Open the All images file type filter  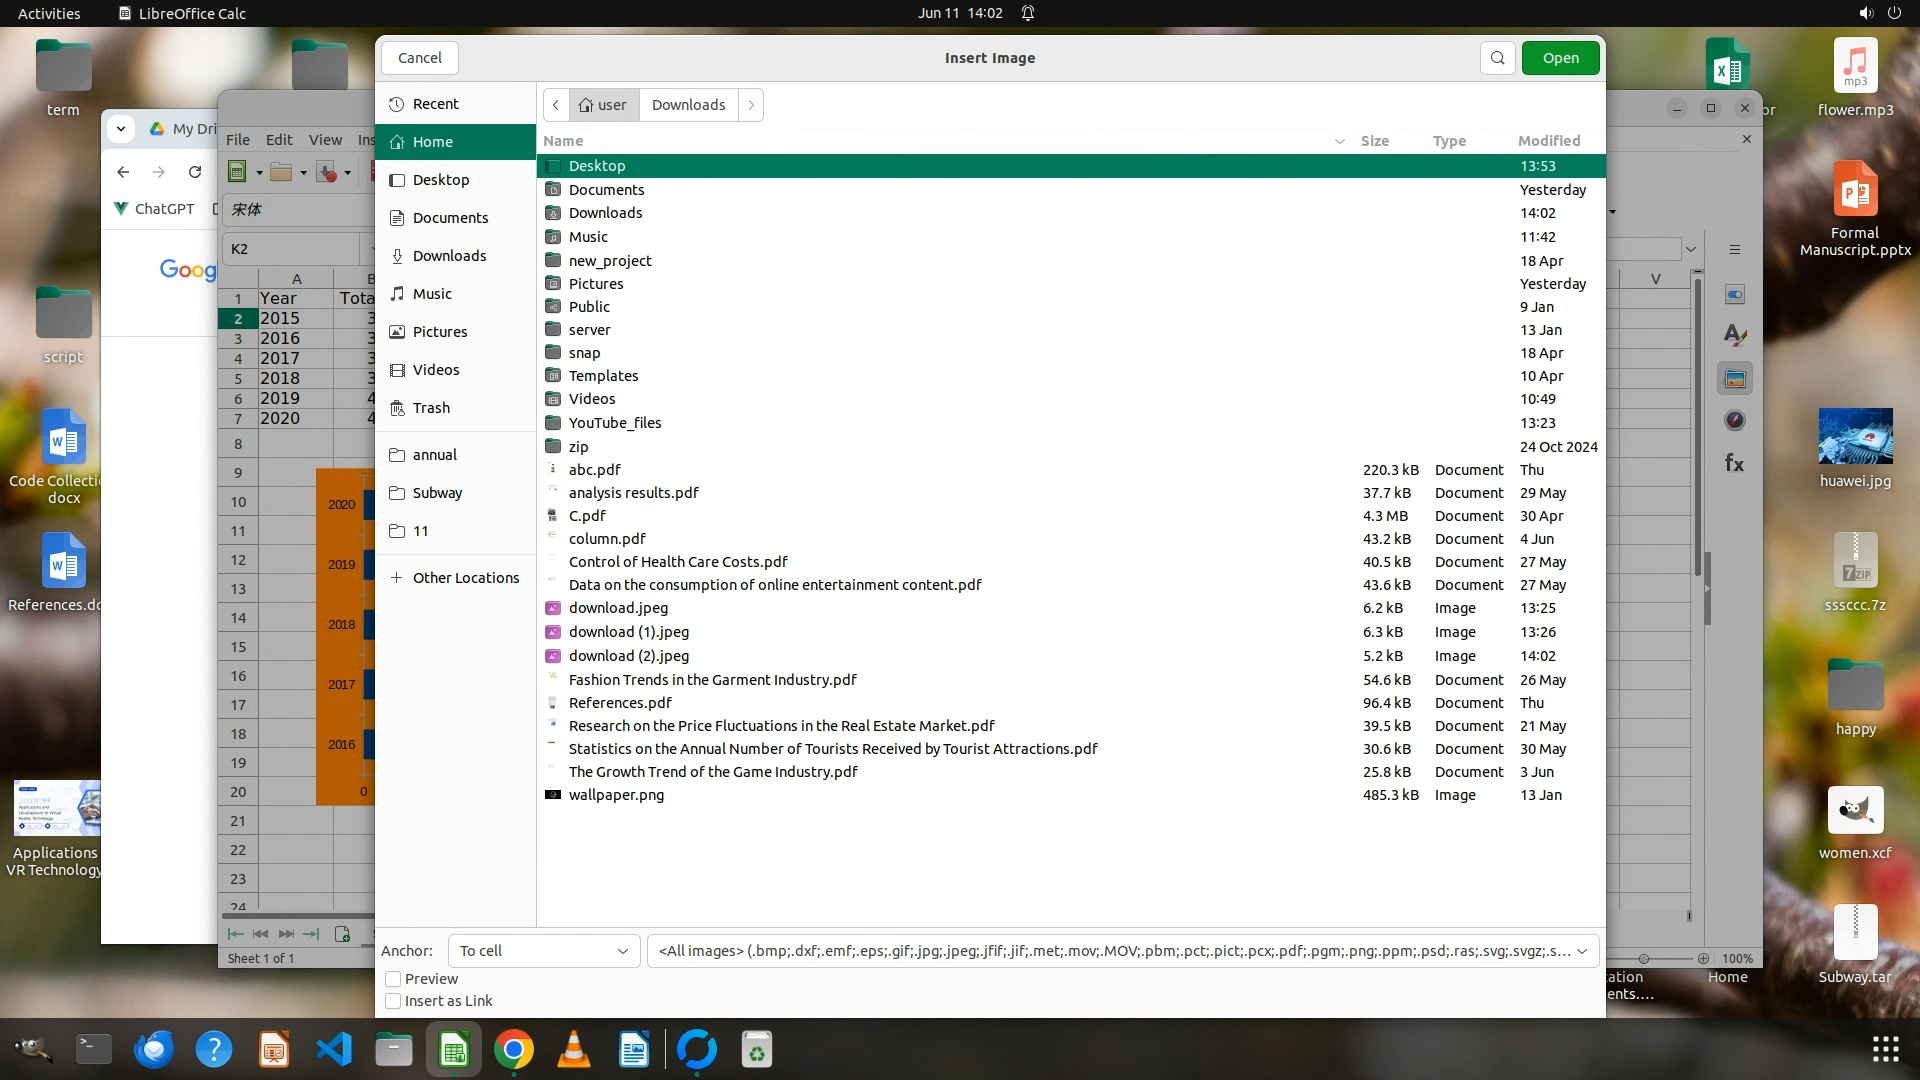tap(1122, 951)
